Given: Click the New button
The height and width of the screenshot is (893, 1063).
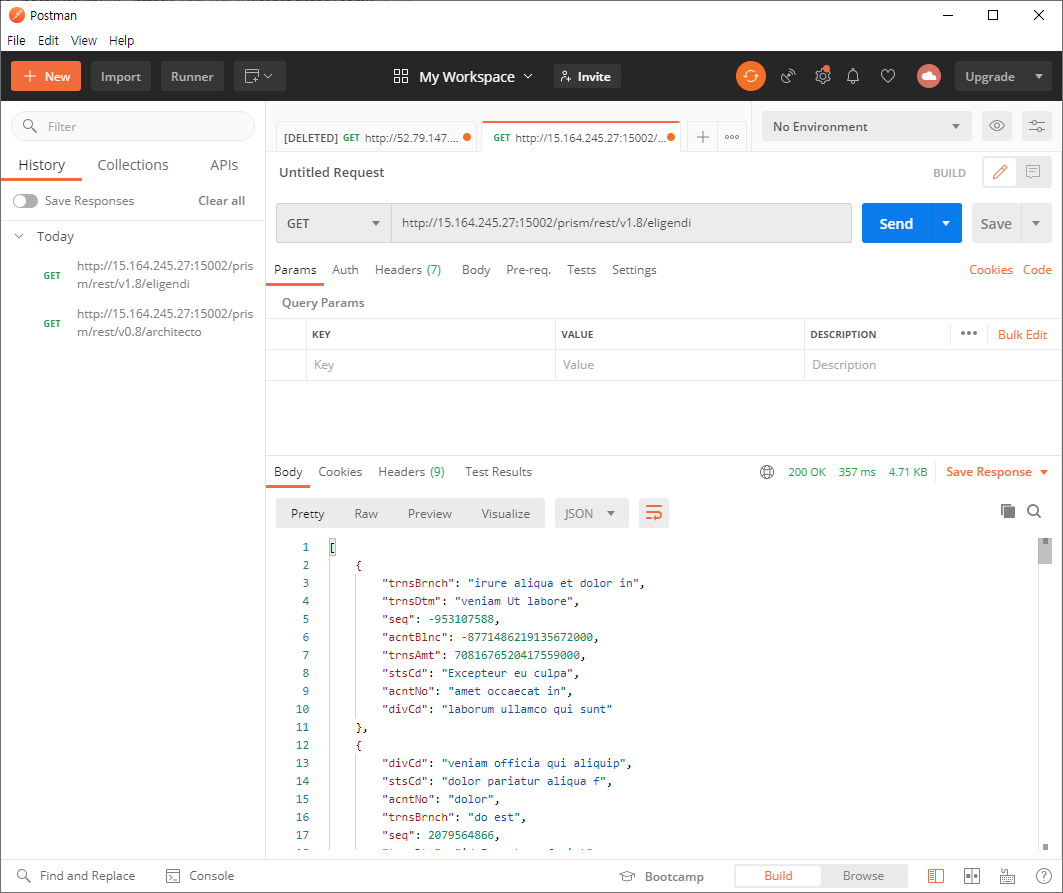Looking at the screenshot, I should pos(46,76).
